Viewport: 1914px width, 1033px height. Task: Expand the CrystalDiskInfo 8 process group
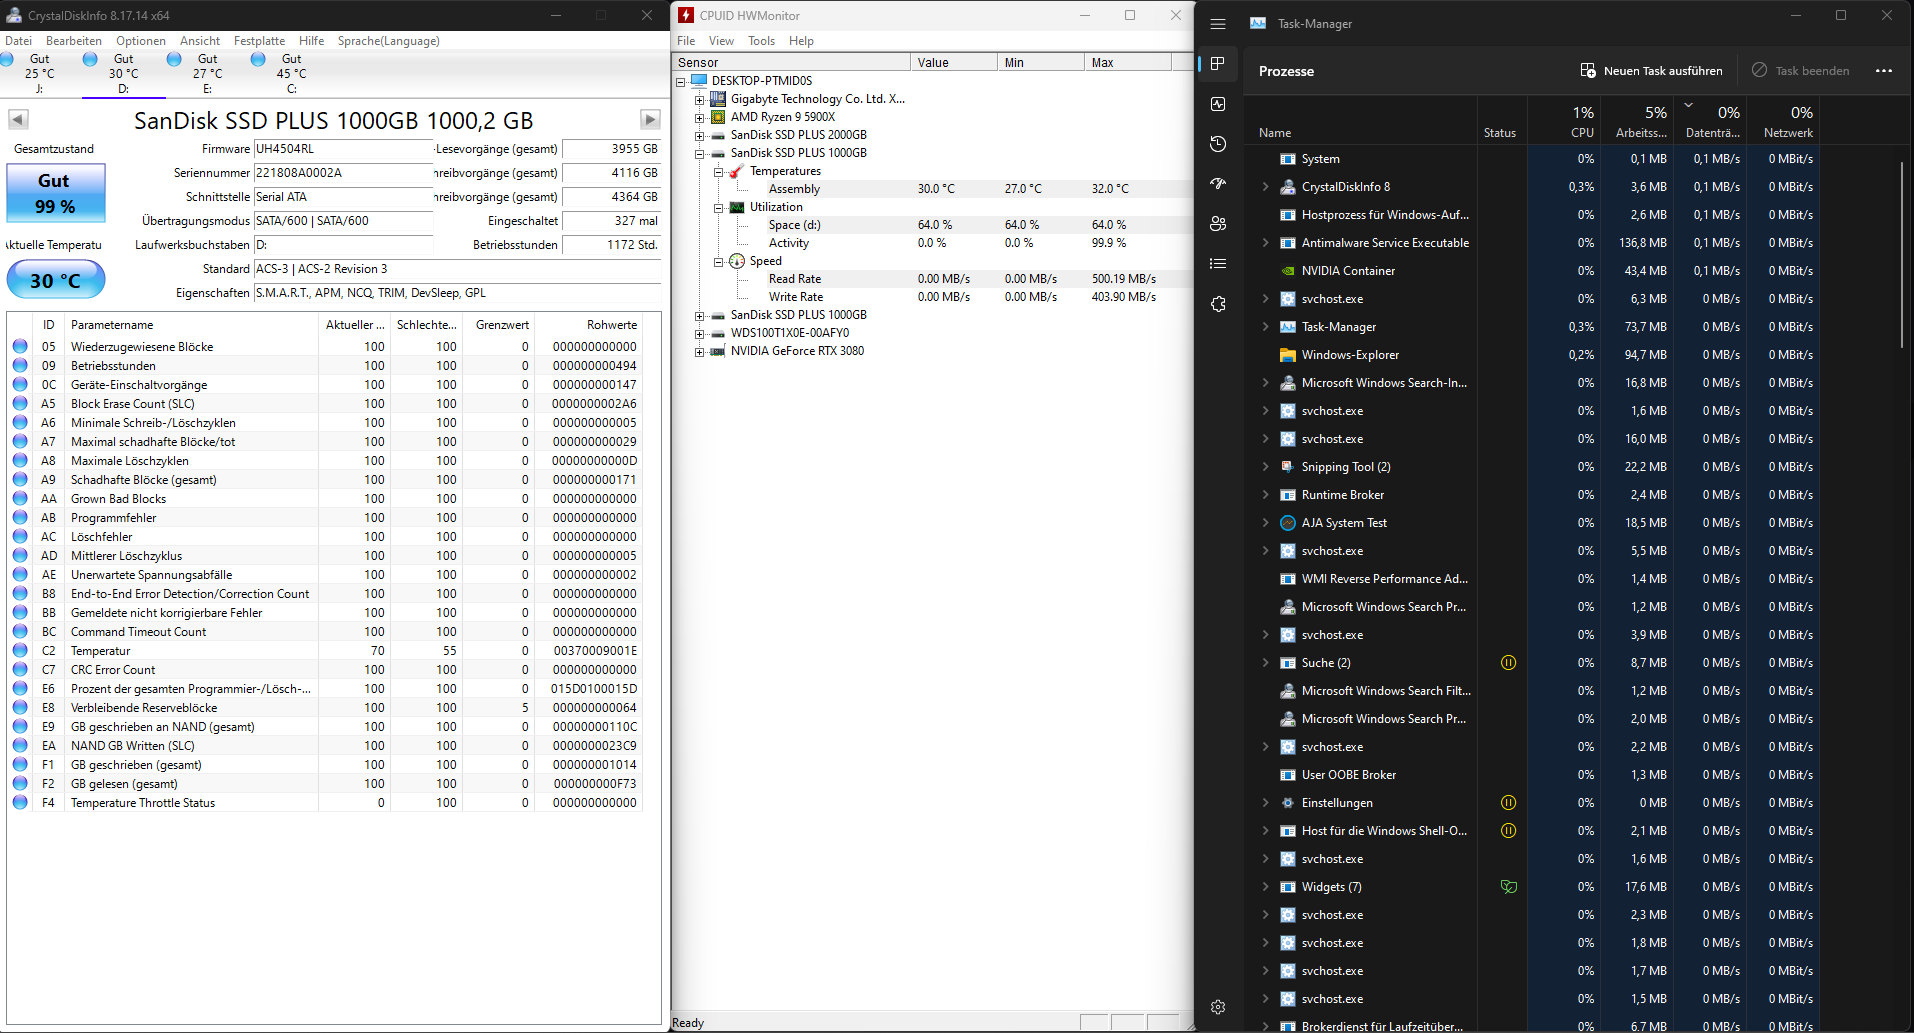pos(1265,187)
